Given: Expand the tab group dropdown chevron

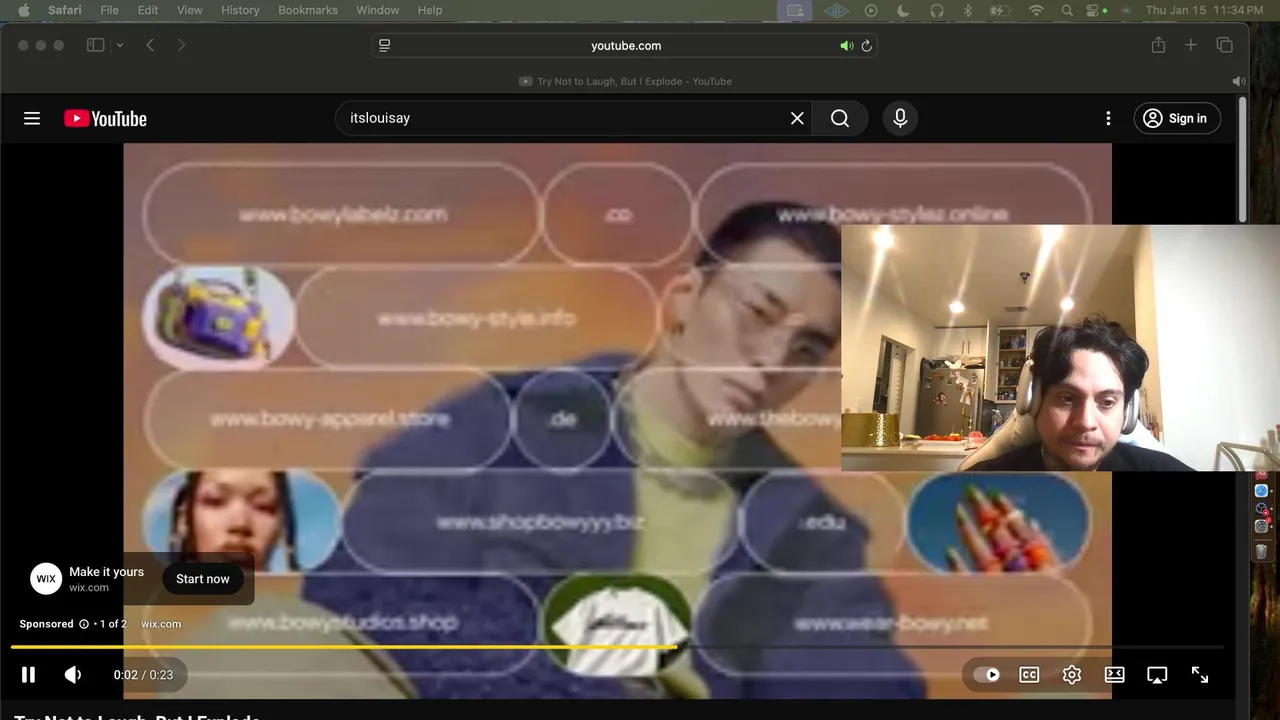Looking at the screenshot, I should click(120, 45).
